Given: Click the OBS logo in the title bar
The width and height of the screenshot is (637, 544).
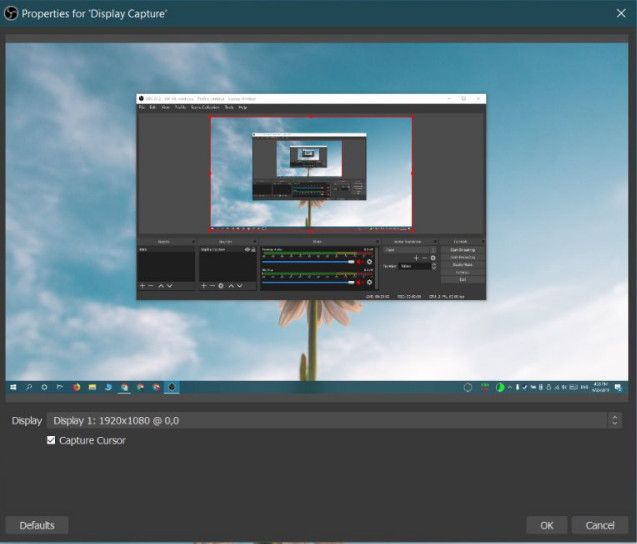Looking at the screenshot, I should point(11,13).
